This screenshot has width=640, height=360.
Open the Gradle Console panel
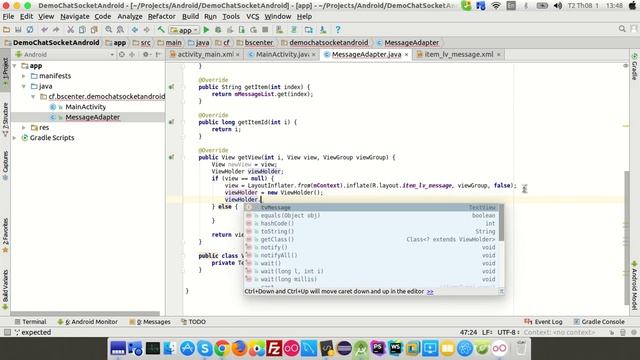pos(599,322)
